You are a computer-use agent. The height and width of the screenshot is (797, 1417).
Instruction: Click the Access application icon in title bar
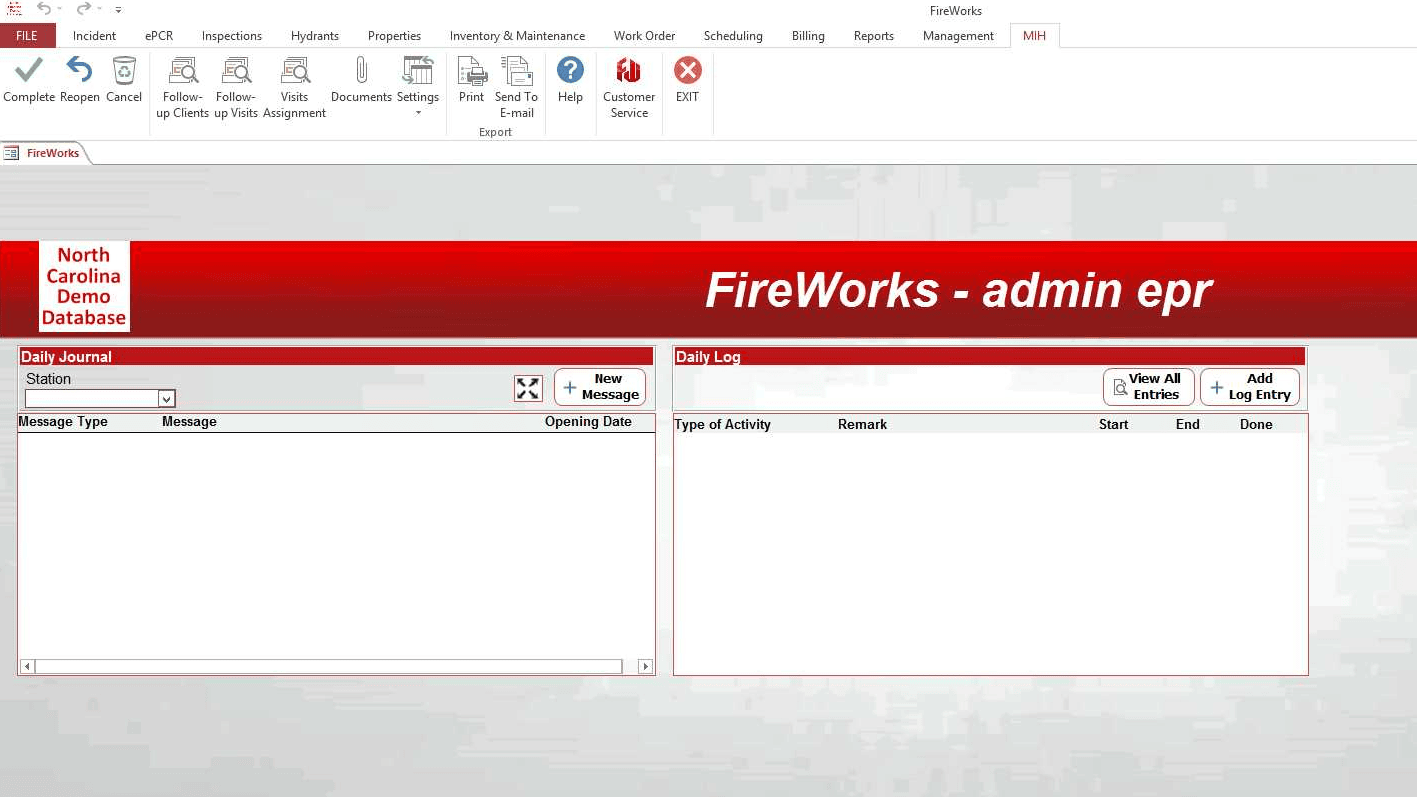pos(14,9)
